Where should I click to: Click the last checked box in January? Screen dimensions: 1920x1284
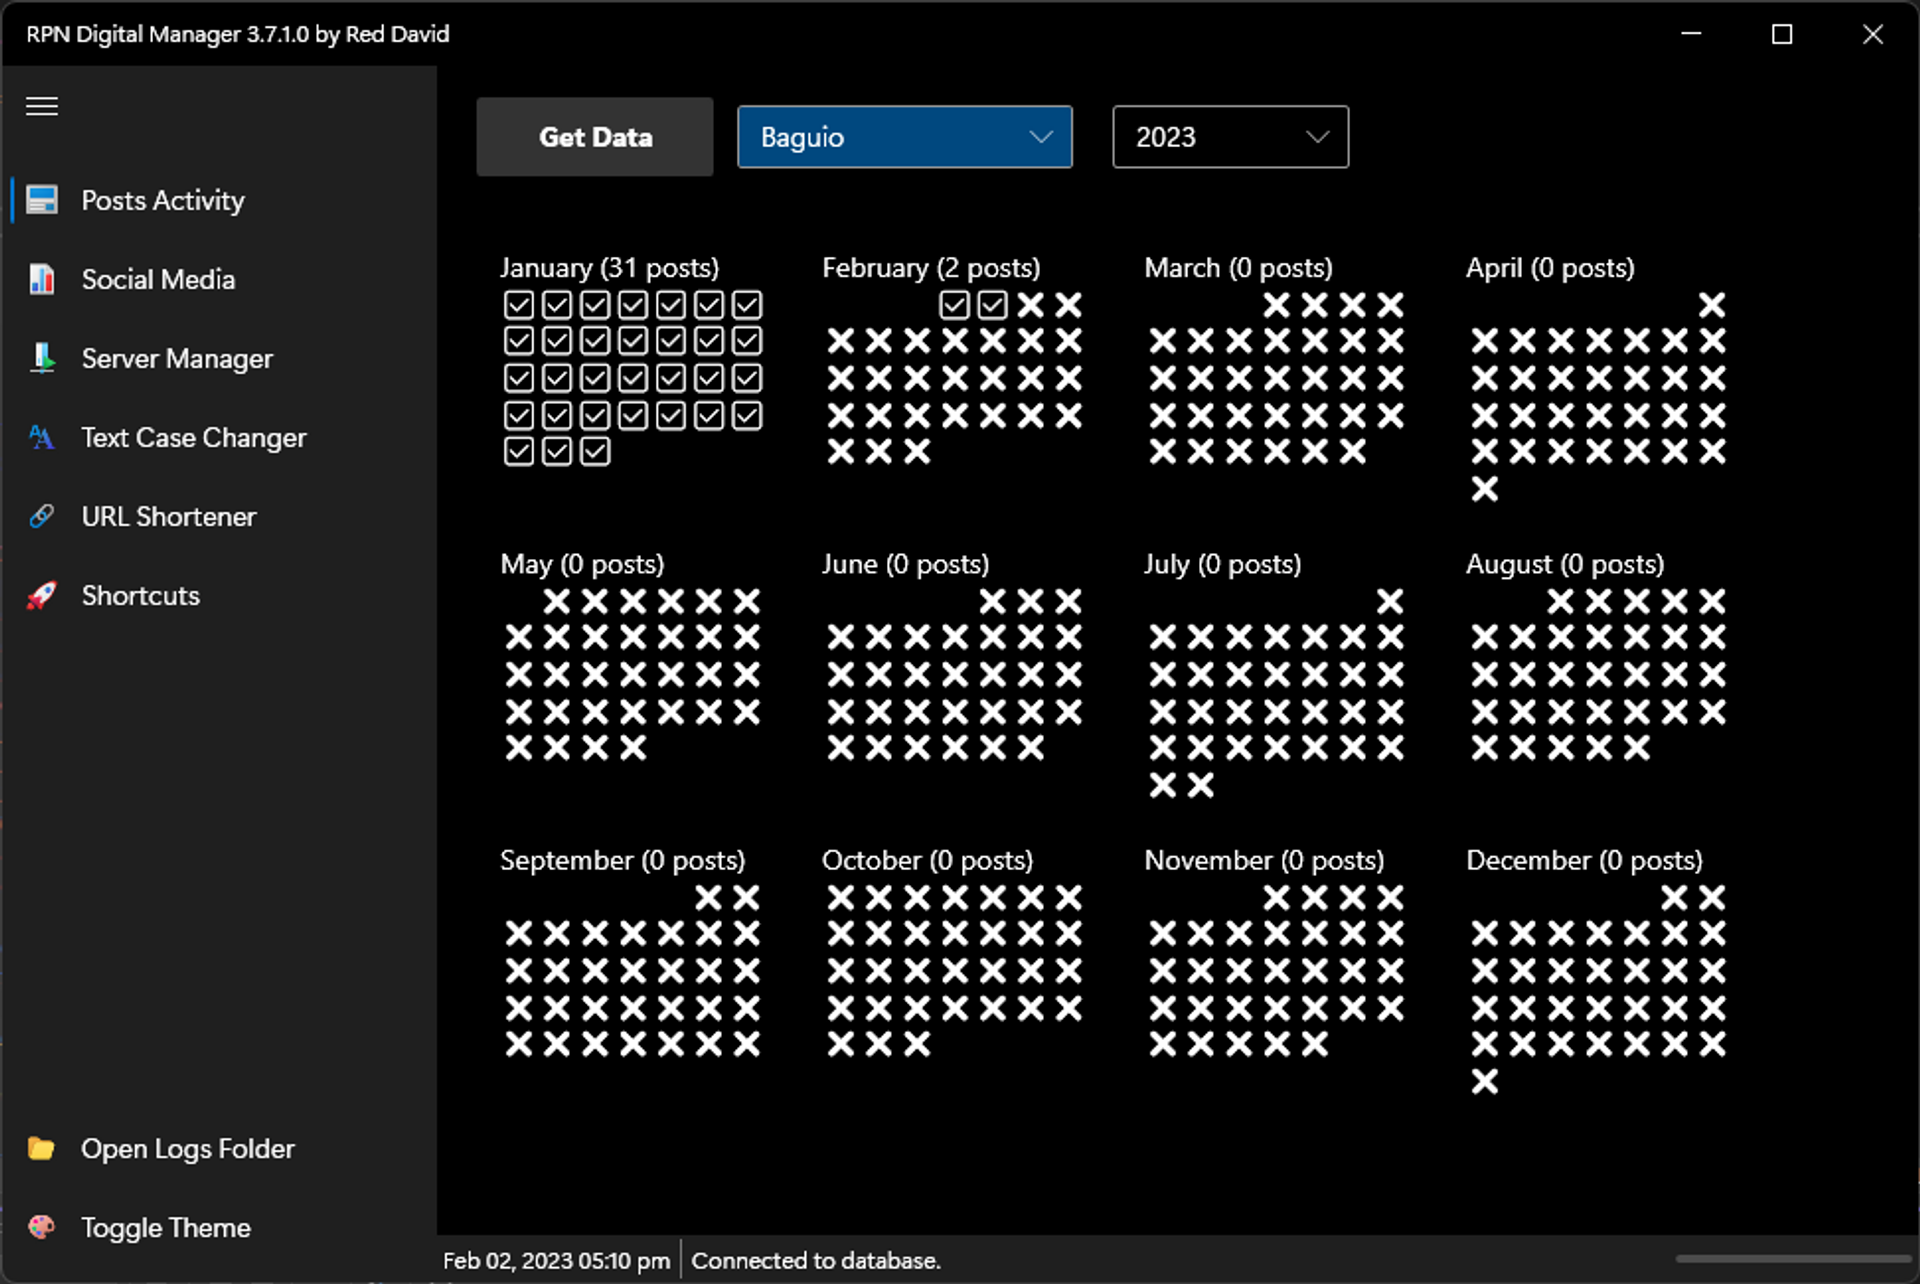(595, 452)
